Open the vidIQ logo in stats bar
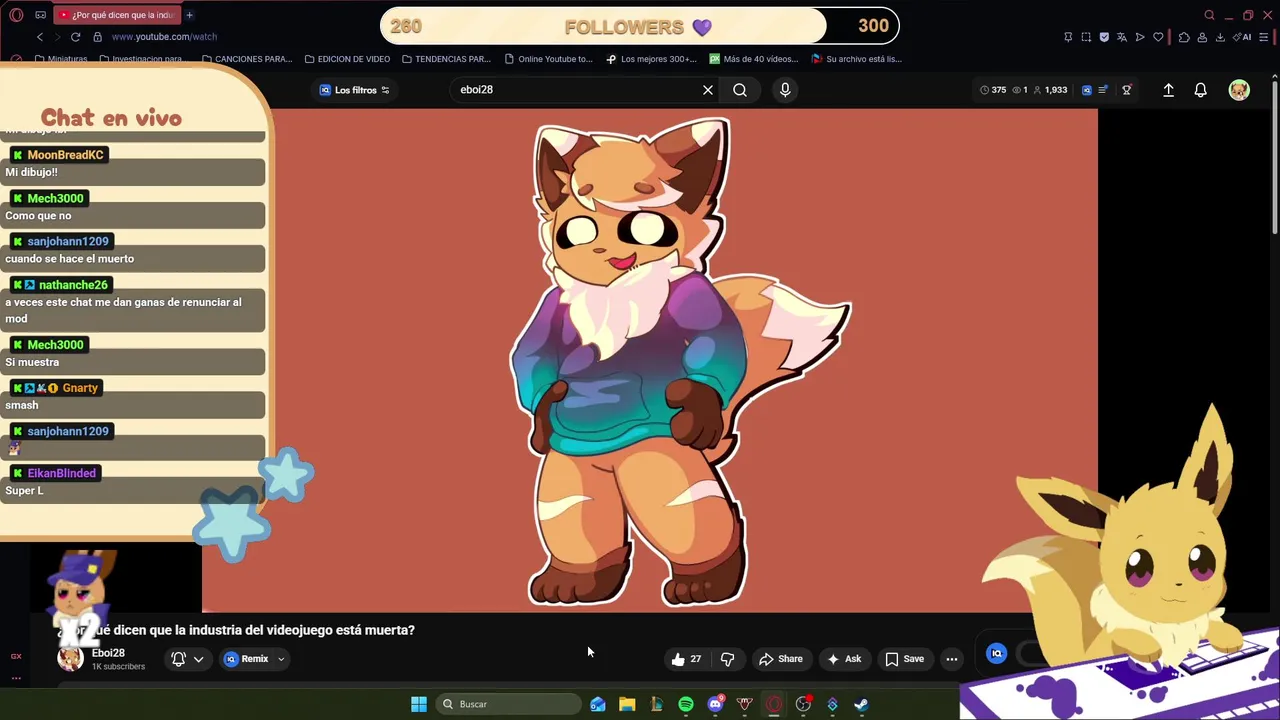 (x=1087, y=90)
